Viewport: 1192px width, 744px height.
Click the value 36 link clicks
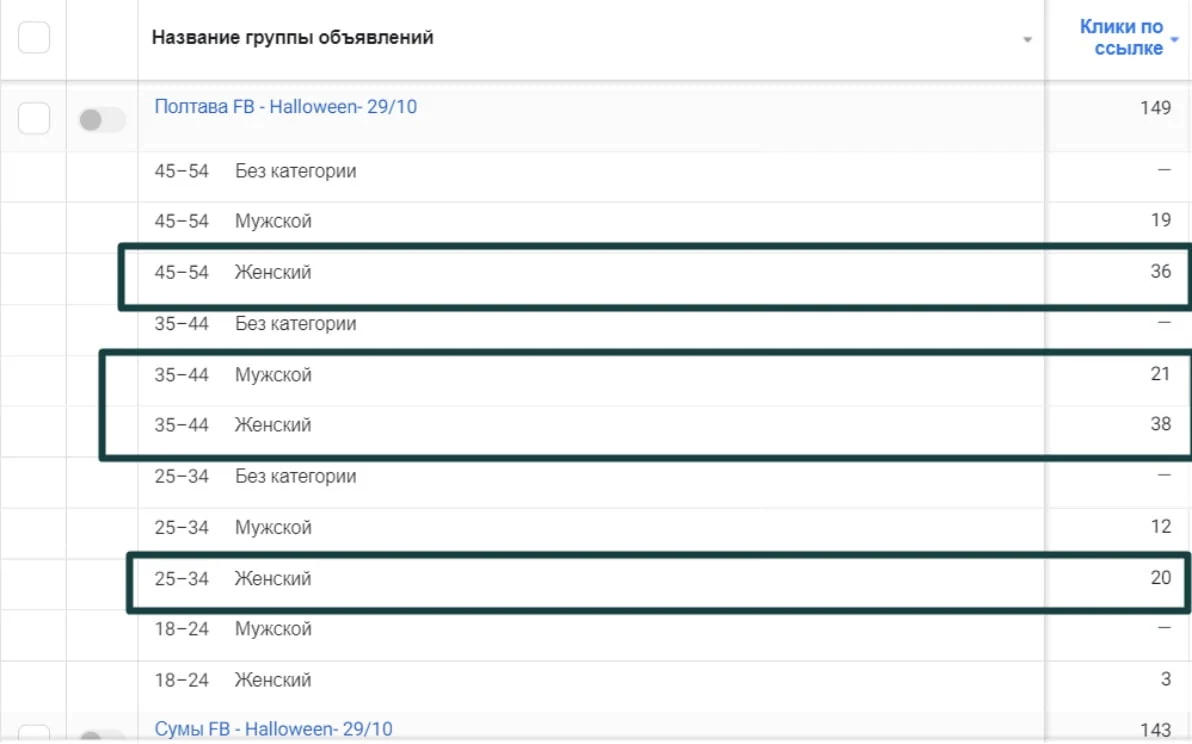1161,271
